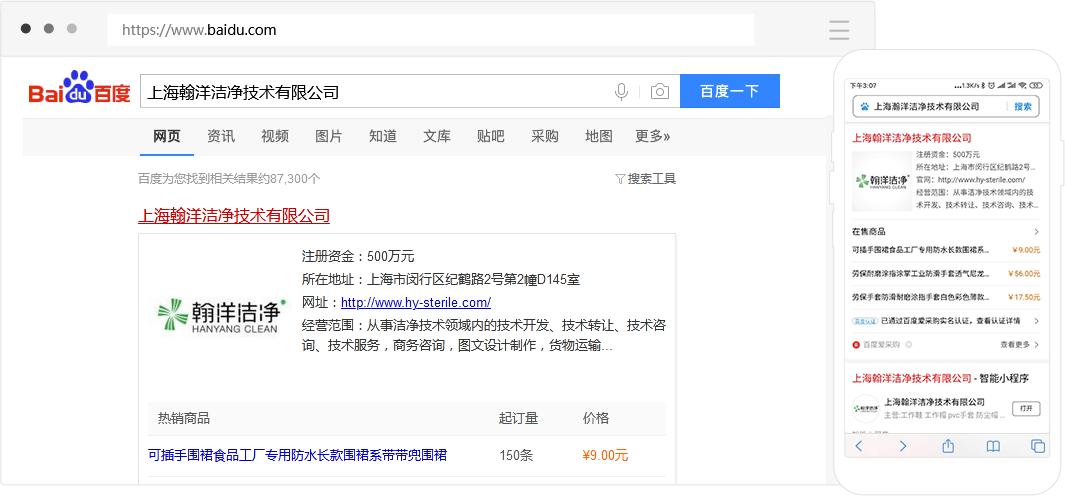Image resolution: width=1065 pixels, height=496 pixels.
Task: Click the microphone voice search icon
Action: point(621,92)
